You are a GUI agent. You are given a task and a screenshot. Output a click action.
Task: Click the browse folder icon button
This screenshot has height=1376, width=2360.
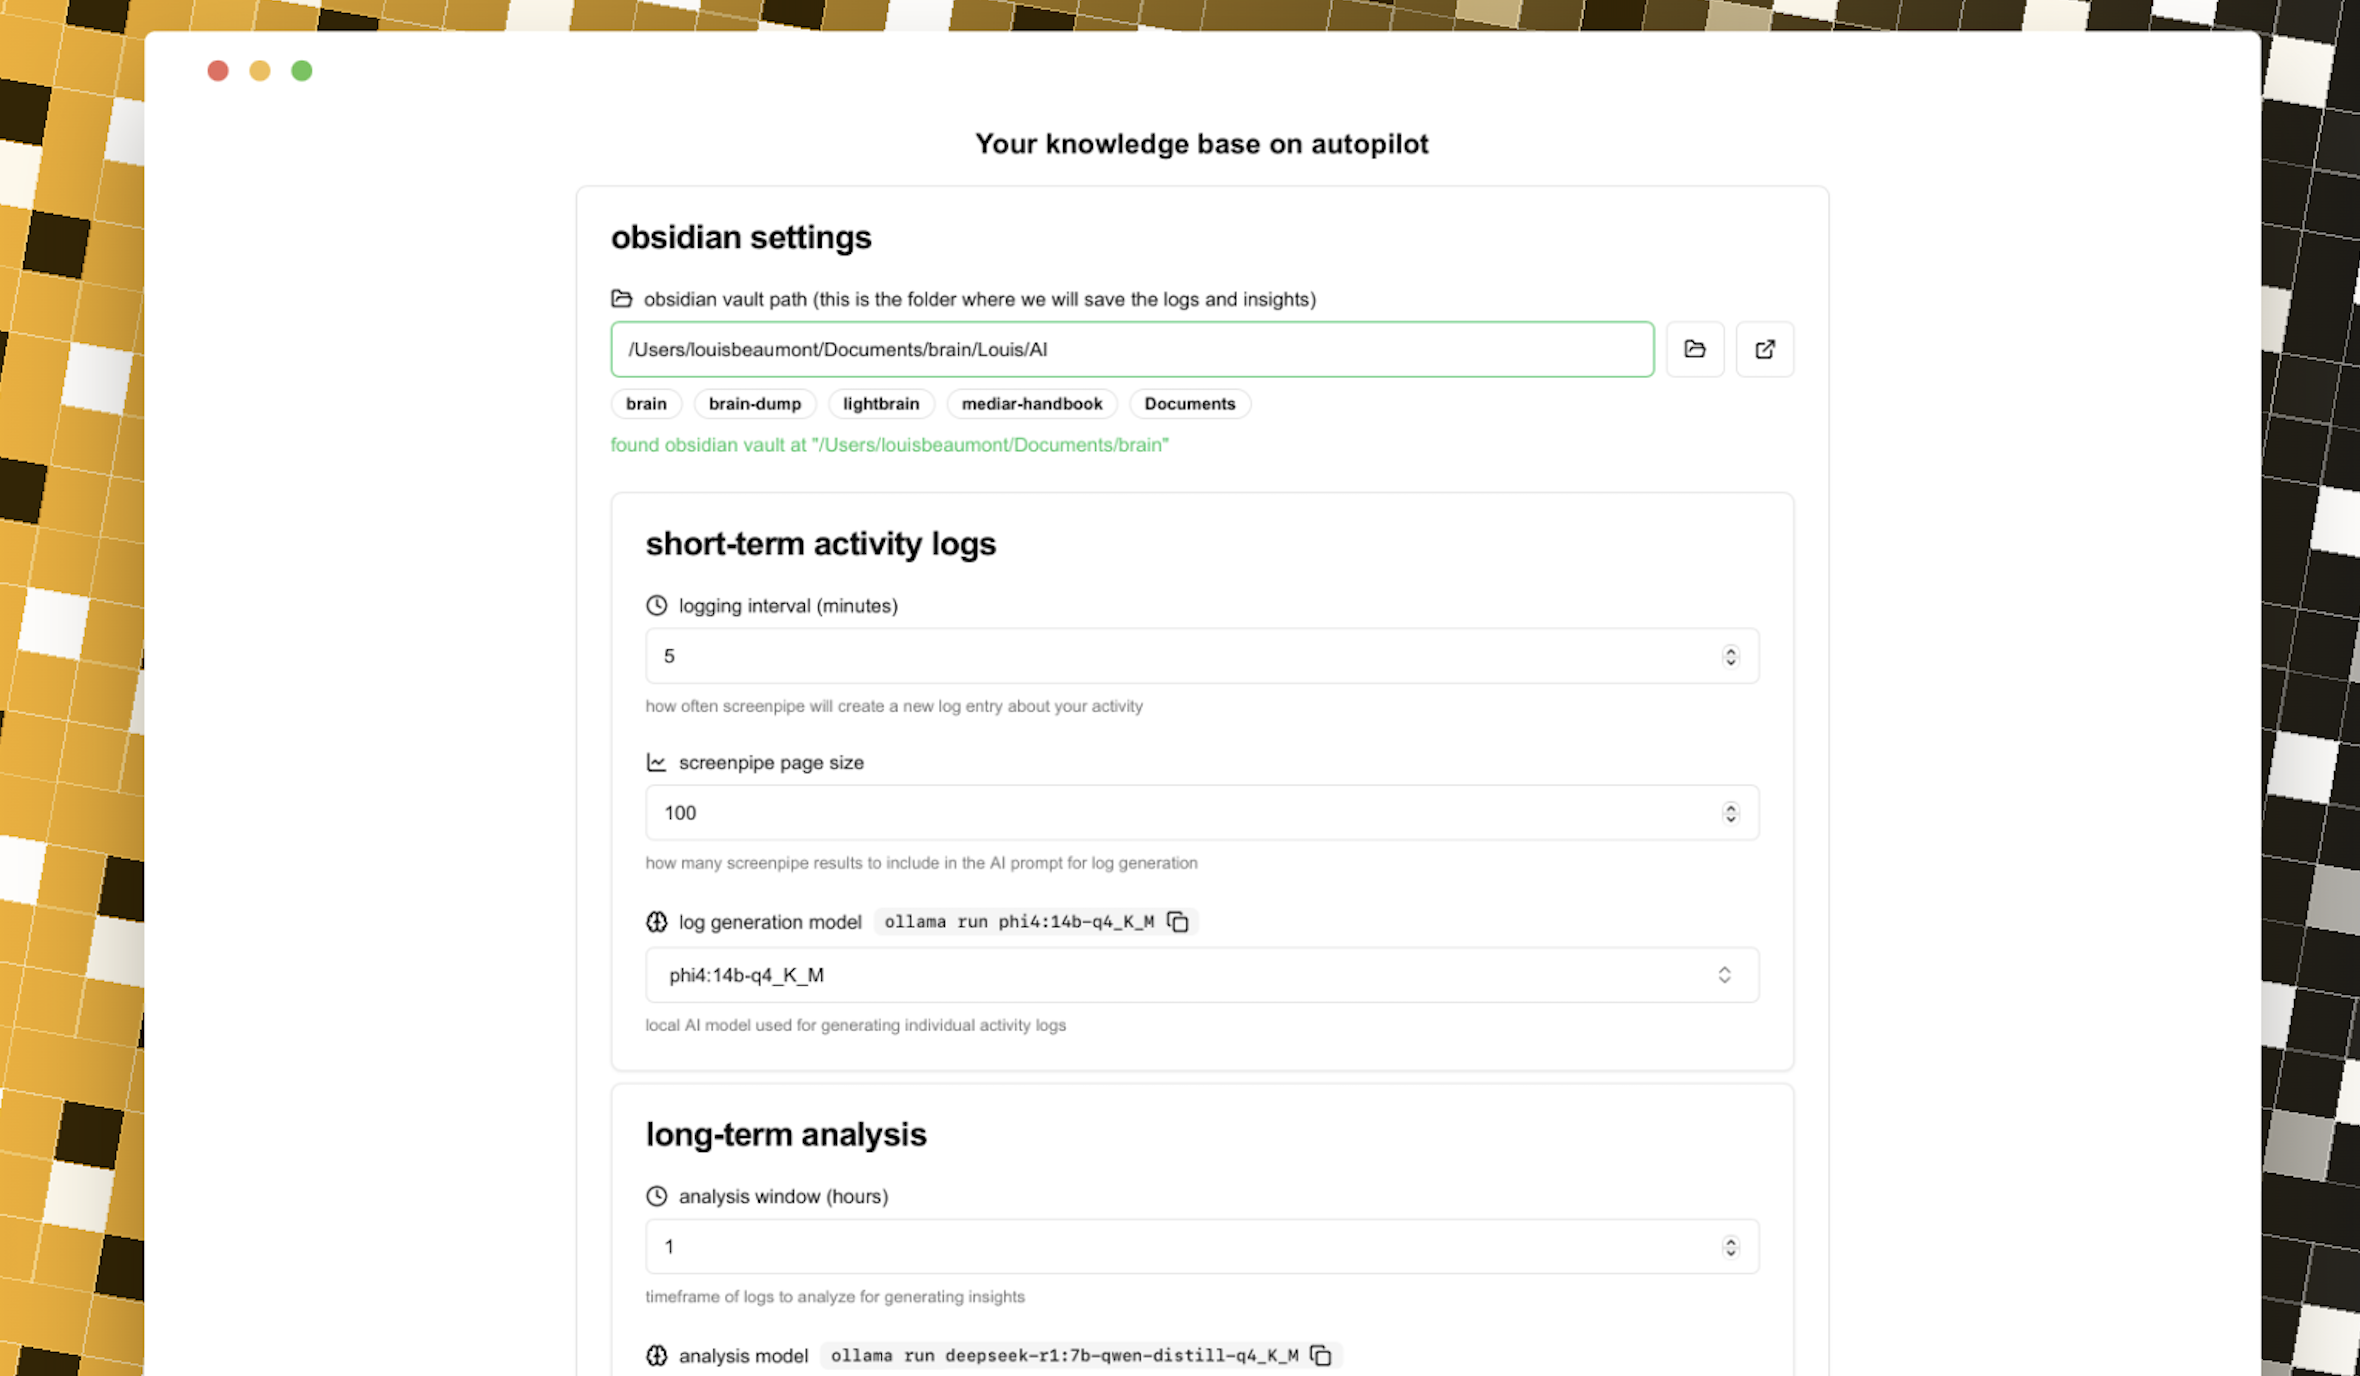[x=1694, y=349]
